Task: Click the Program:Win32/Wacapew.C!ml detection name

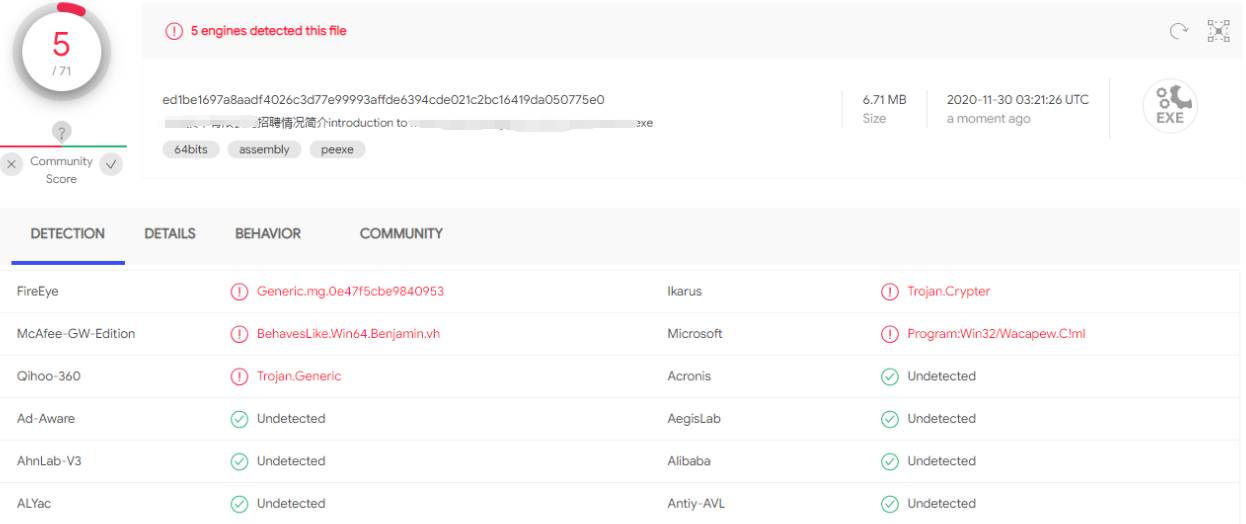Action: (x=996, y=334)
